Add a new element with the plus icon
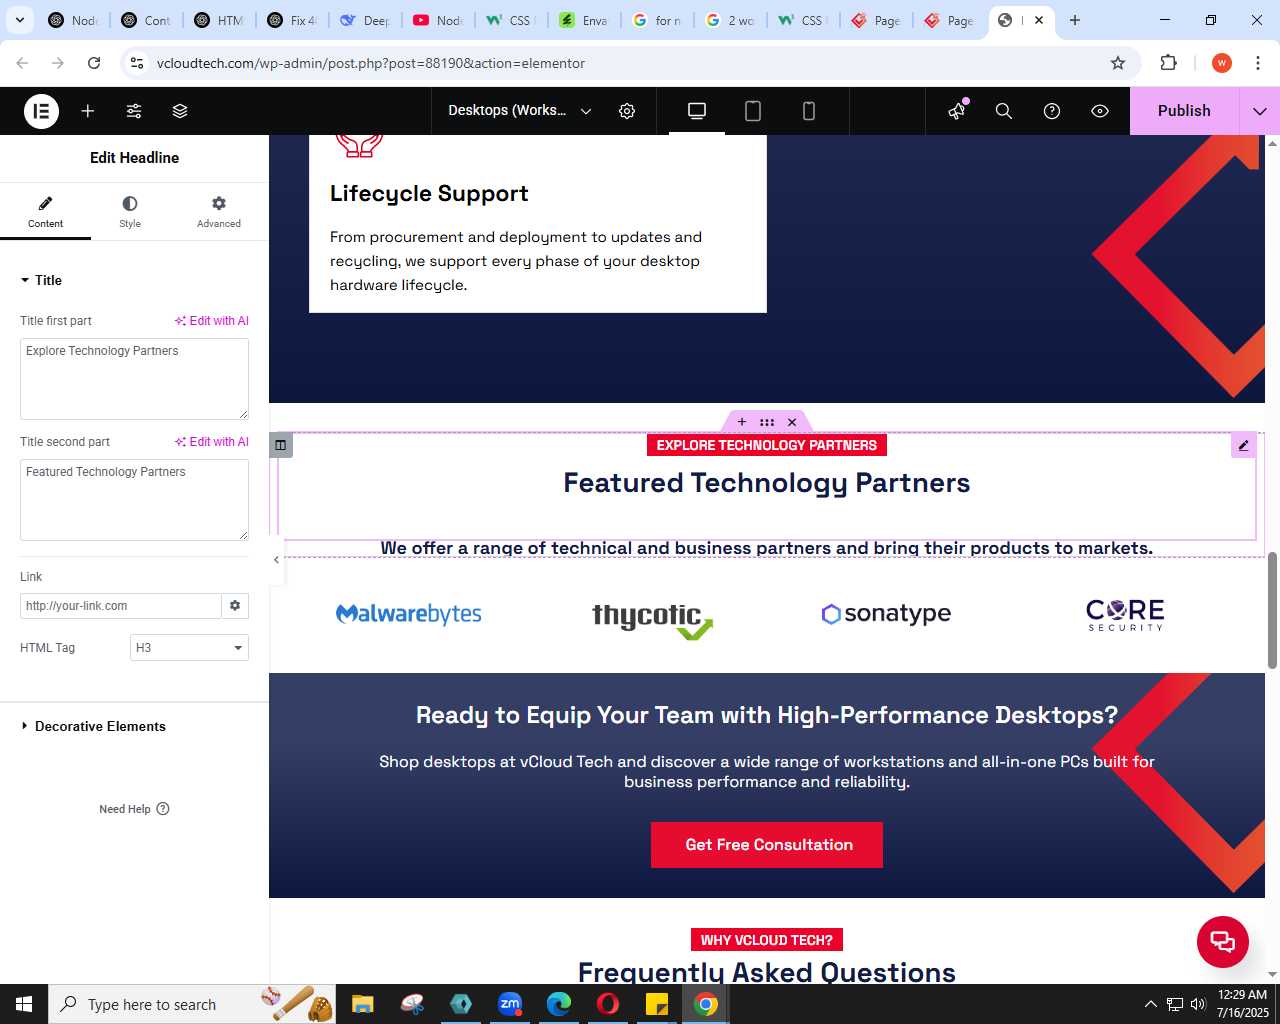The height and width of the screenshot is (1024, 1280). (x=88, y=111)
